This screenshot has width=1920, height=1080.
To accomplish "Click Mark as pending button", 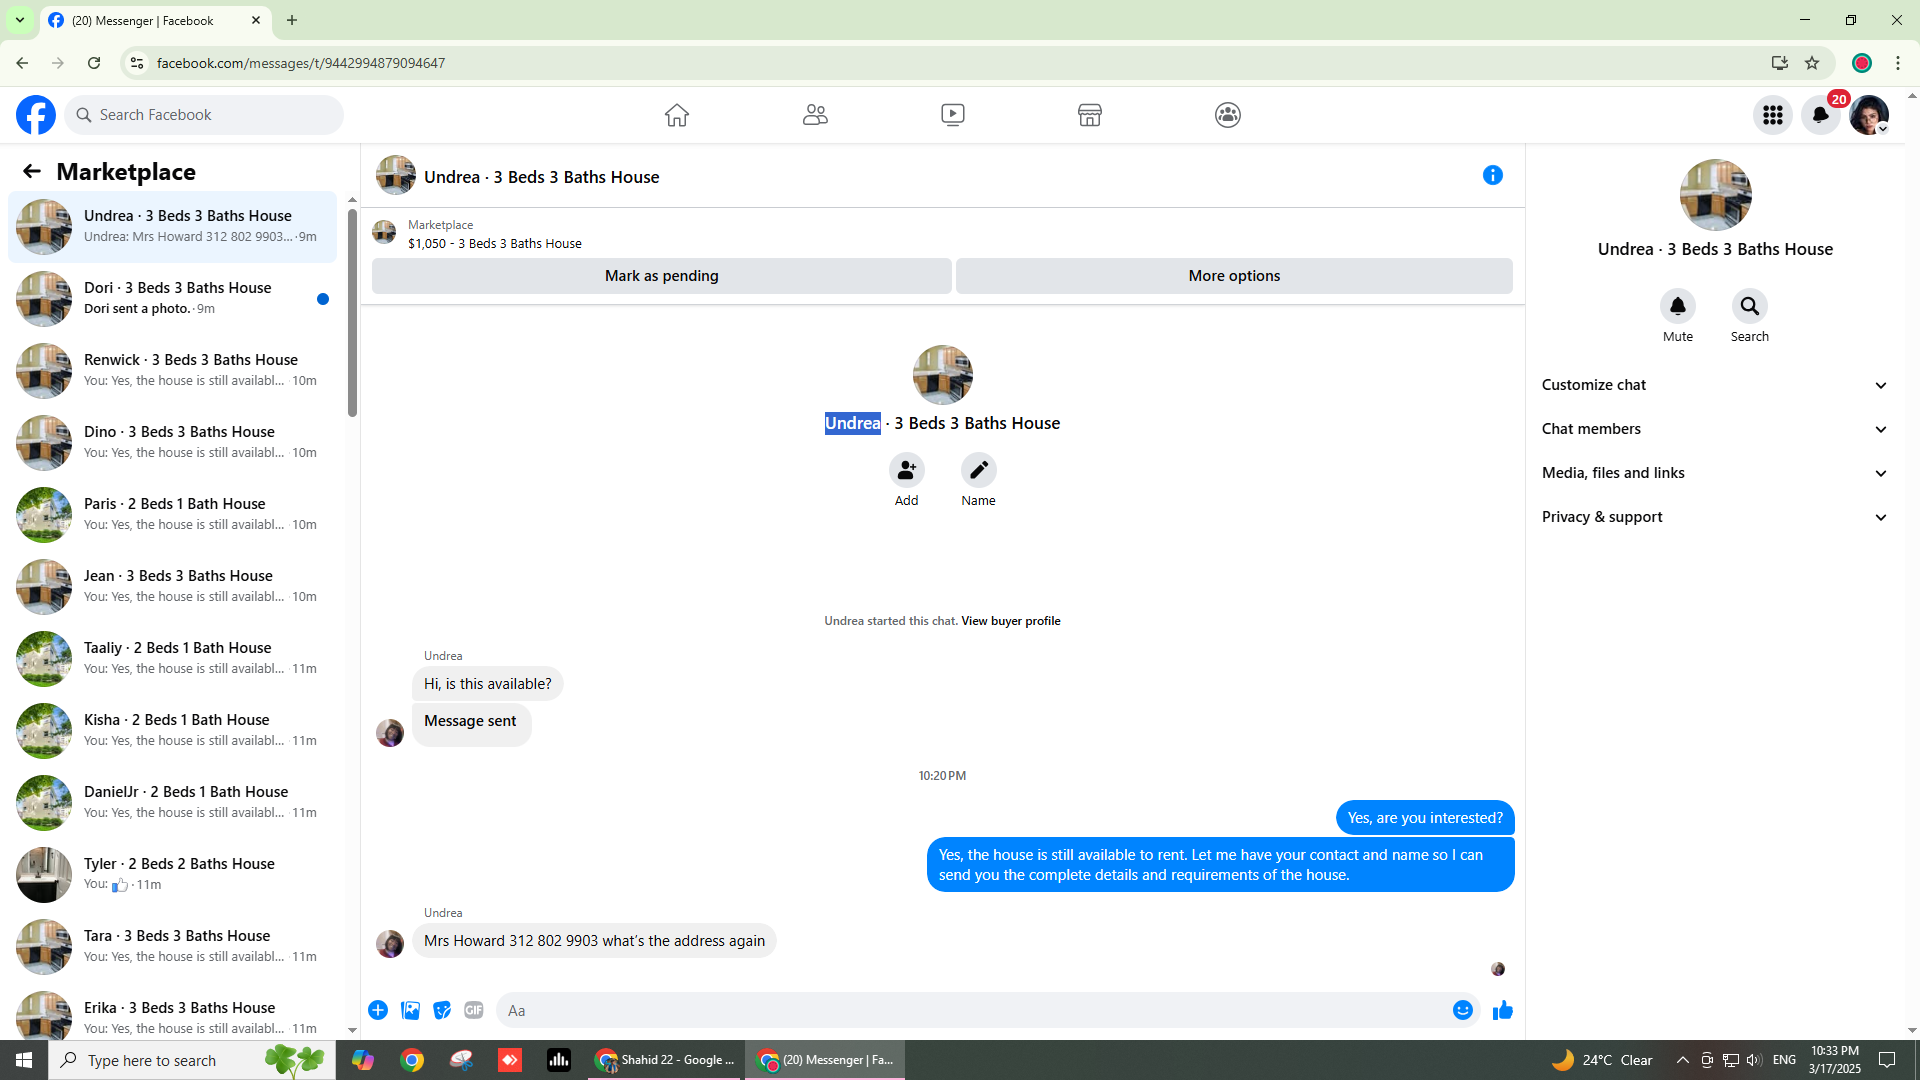I will pos(661,276).
